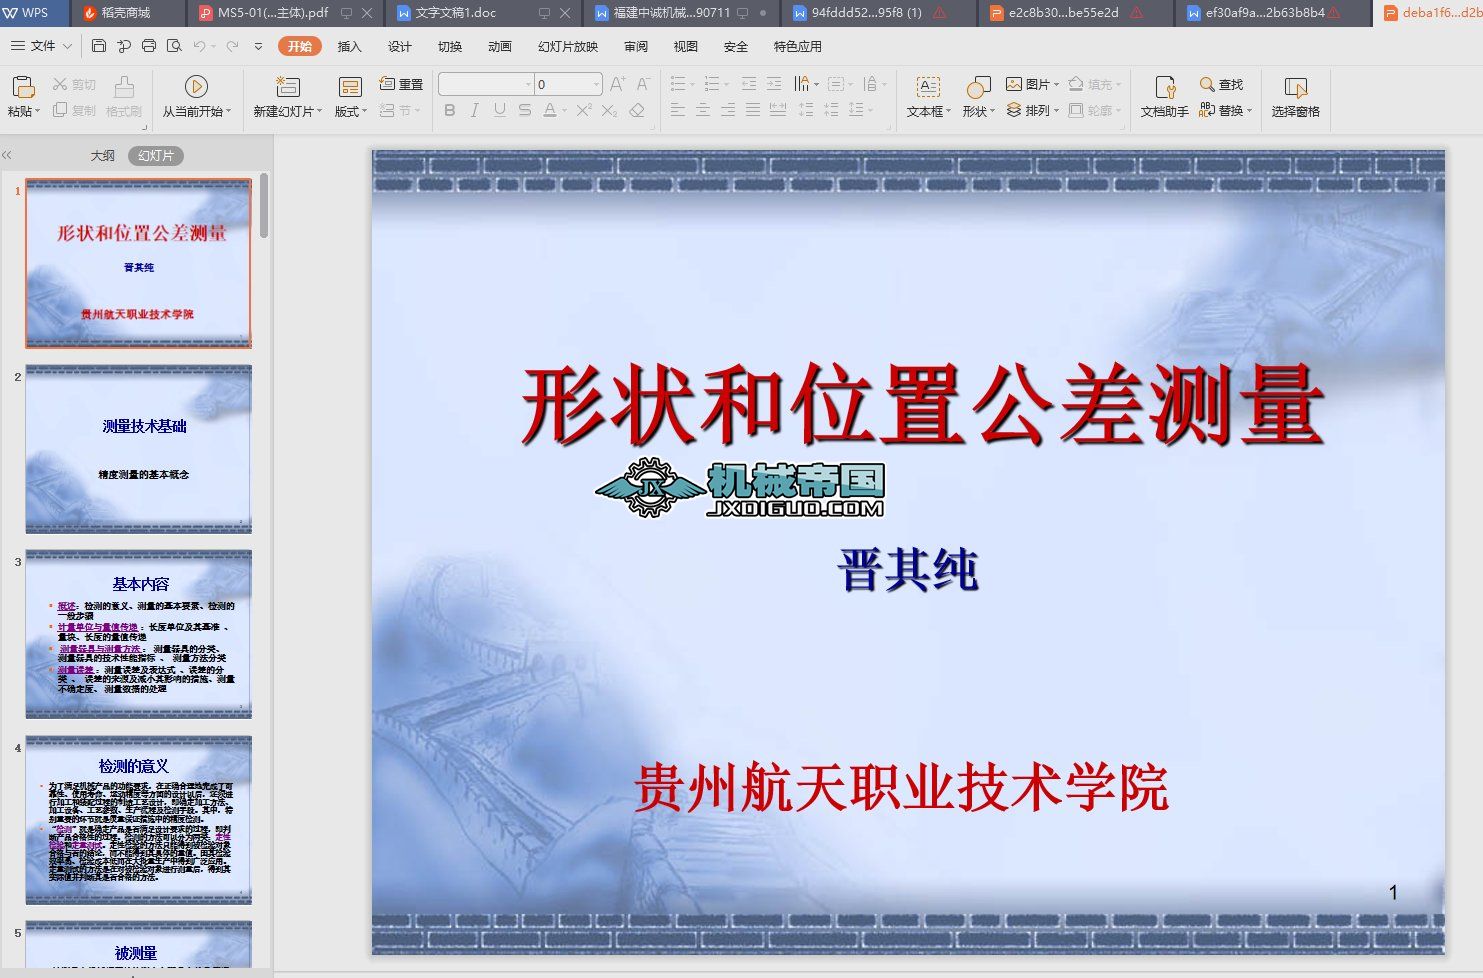Toggle distributed text alignment
1483x978 pixels.
tap(778, 111)
